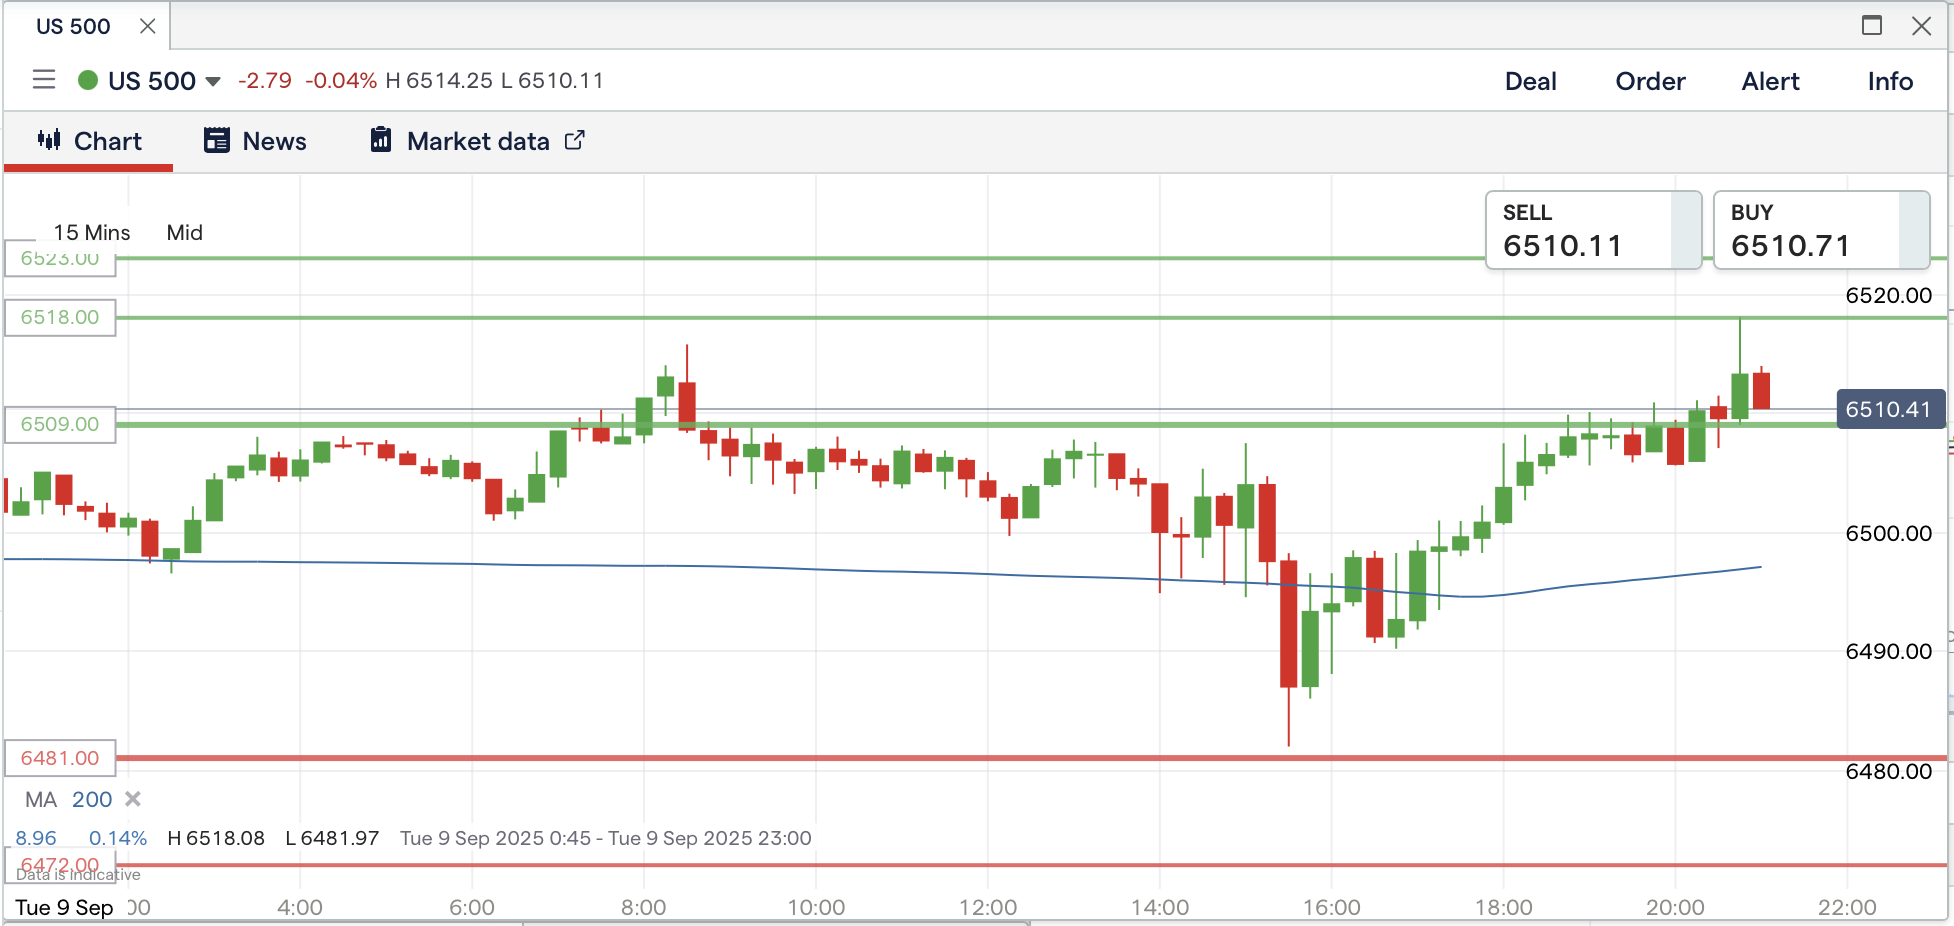The width and height of the screenshot is (1954, 926).
Task: Open the Info panel
Action: (1890, 81)
